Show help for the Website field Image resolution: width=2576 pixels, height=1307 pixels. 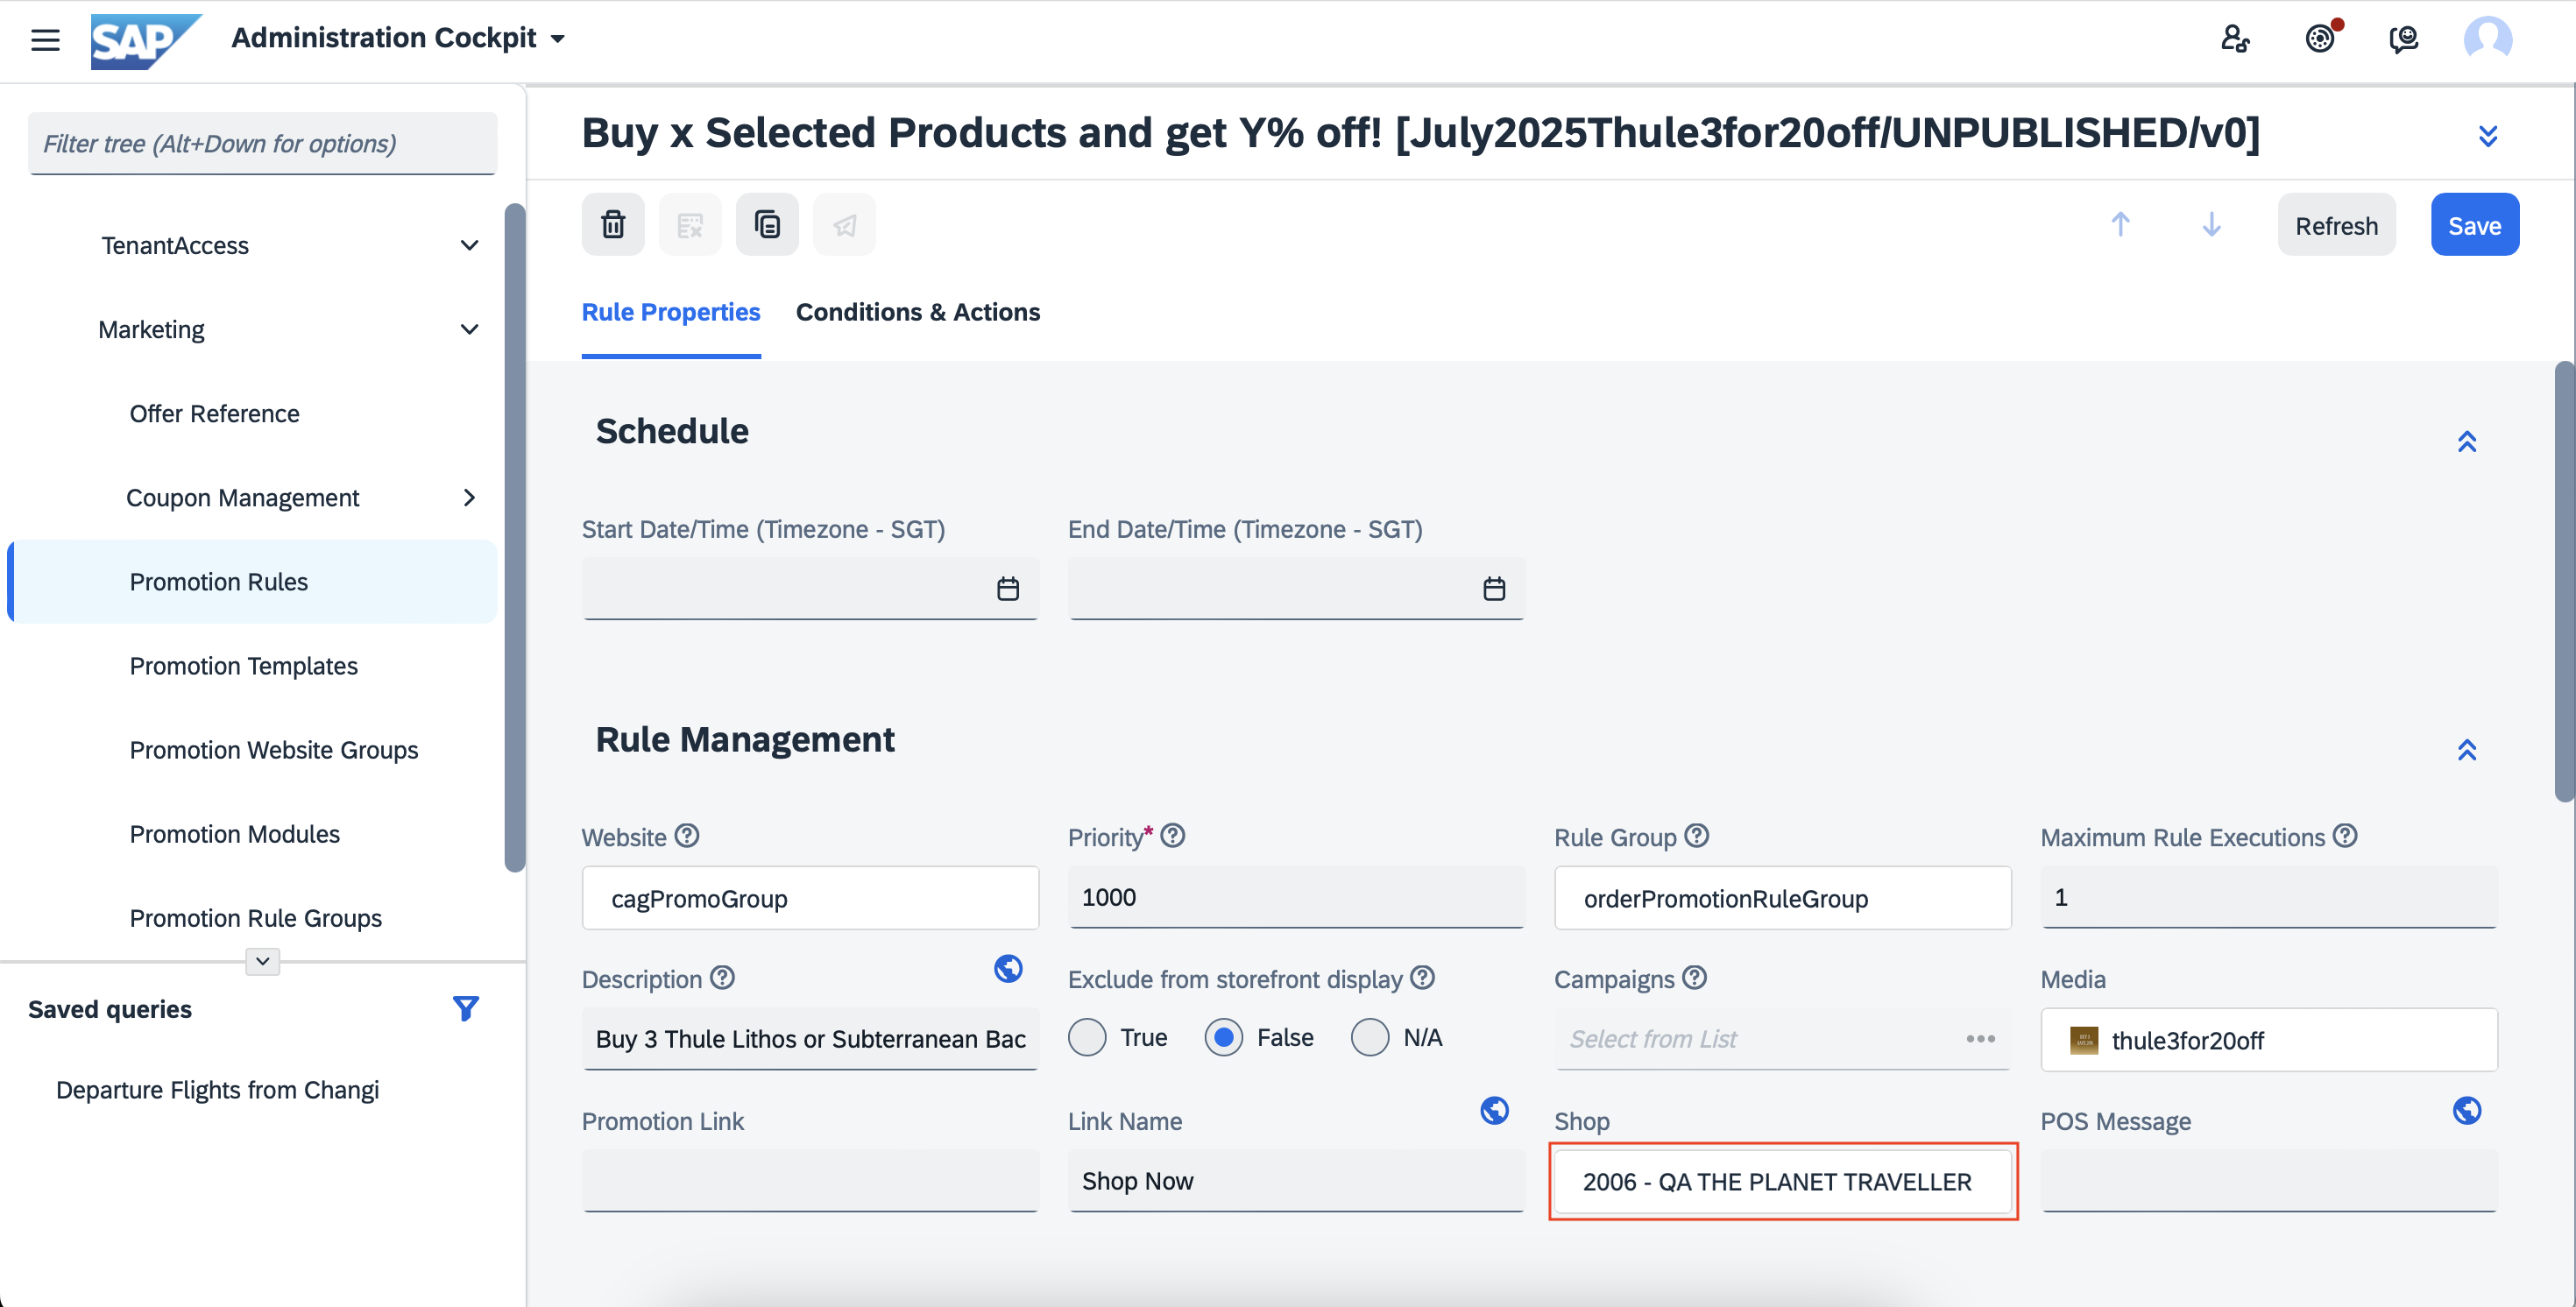[687, 835]
